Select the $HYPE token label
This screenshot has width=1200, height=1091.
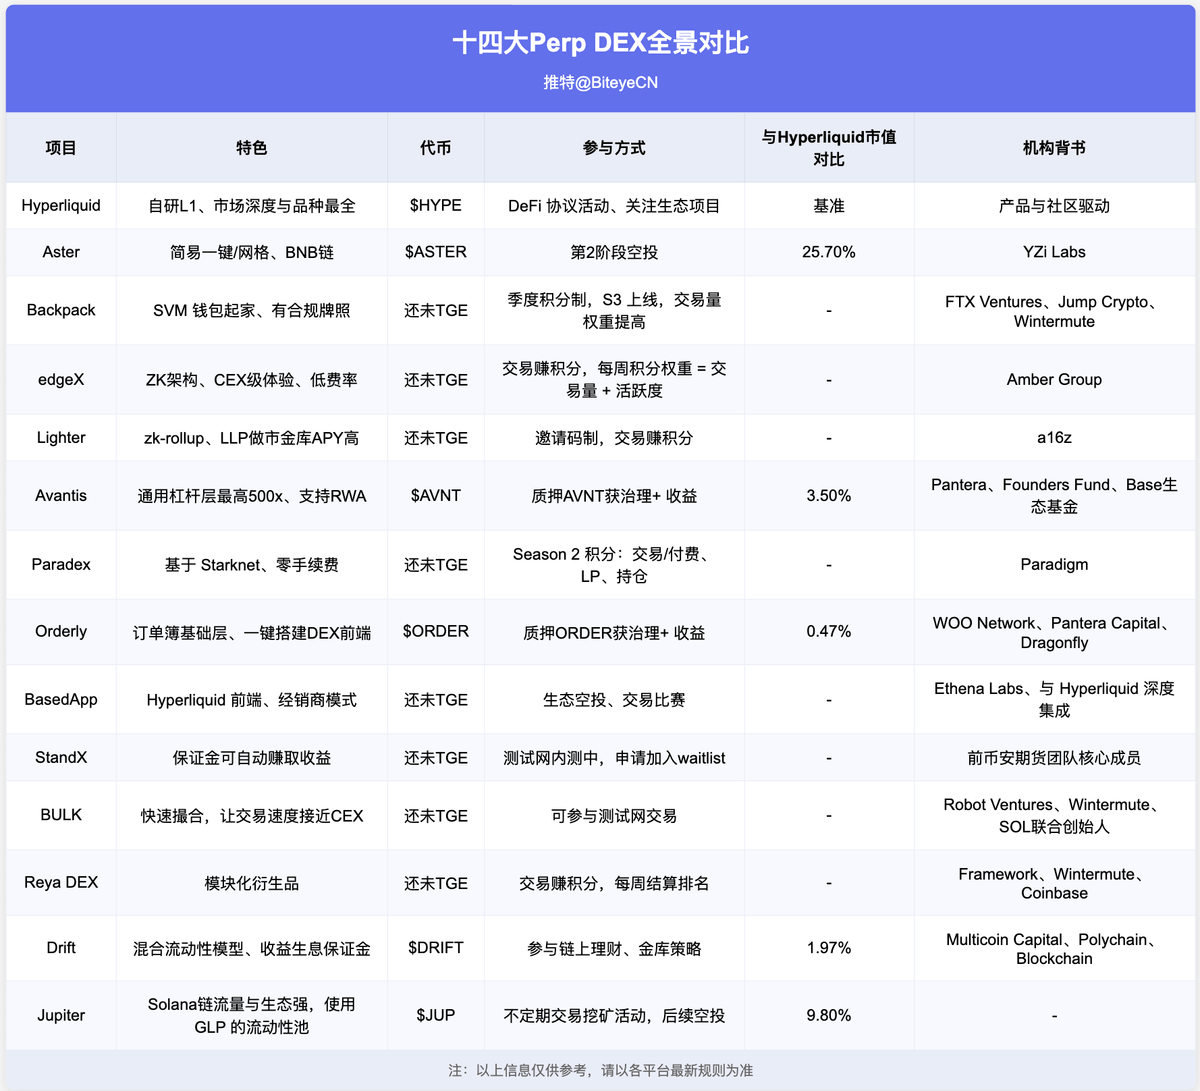tap(435, 205)
